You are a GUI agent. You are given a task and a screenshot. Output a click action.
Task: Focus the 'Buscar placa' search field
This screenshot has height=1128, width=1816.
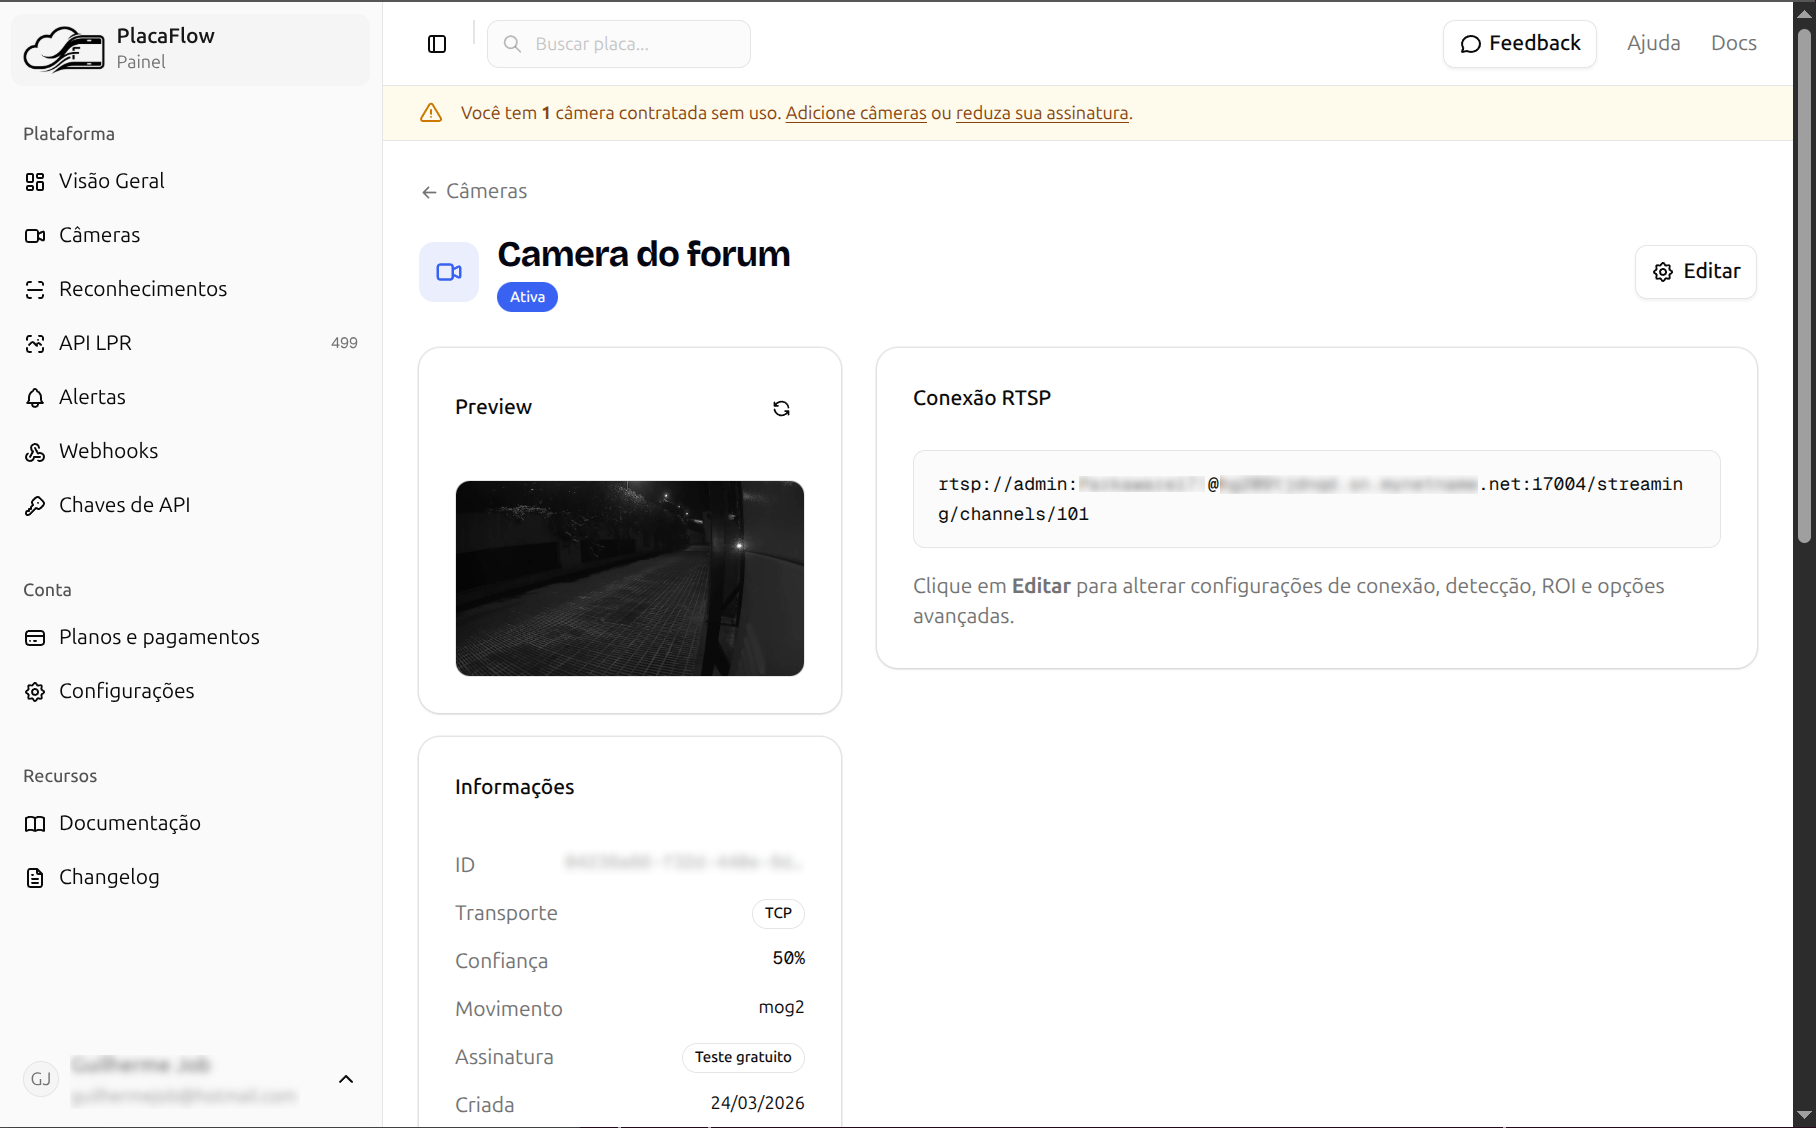(630, 44)
